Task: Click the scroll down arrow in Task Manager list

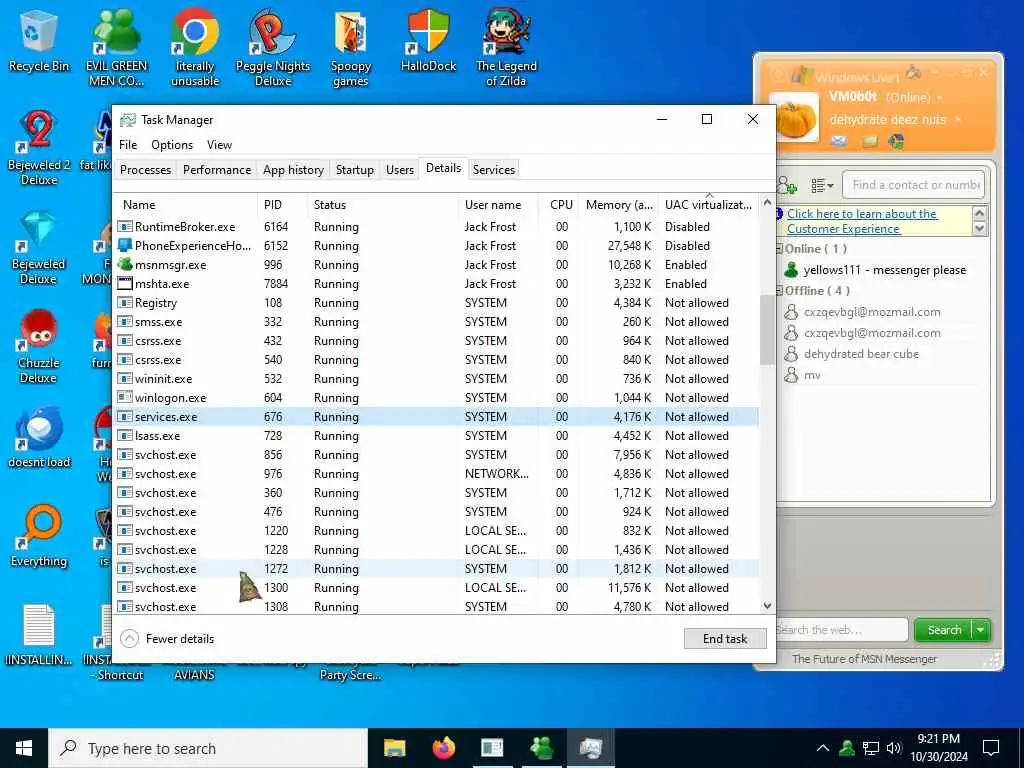Action: click(x=767, y=606)
